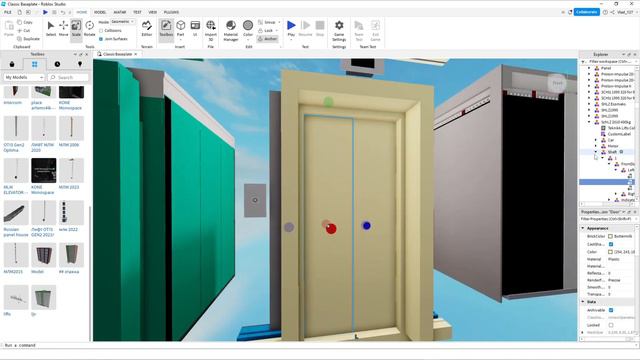Click Cut in Clipboard group
The width and height of the screenshot is (640, 360).
pos(24,31)
